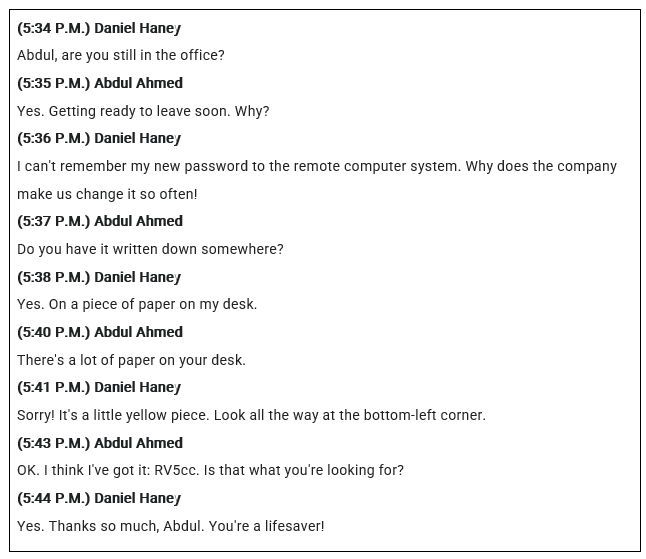Click the 5:36 P.M. Daniel Haney header
646x559 pixels.
tap(98, 138)
